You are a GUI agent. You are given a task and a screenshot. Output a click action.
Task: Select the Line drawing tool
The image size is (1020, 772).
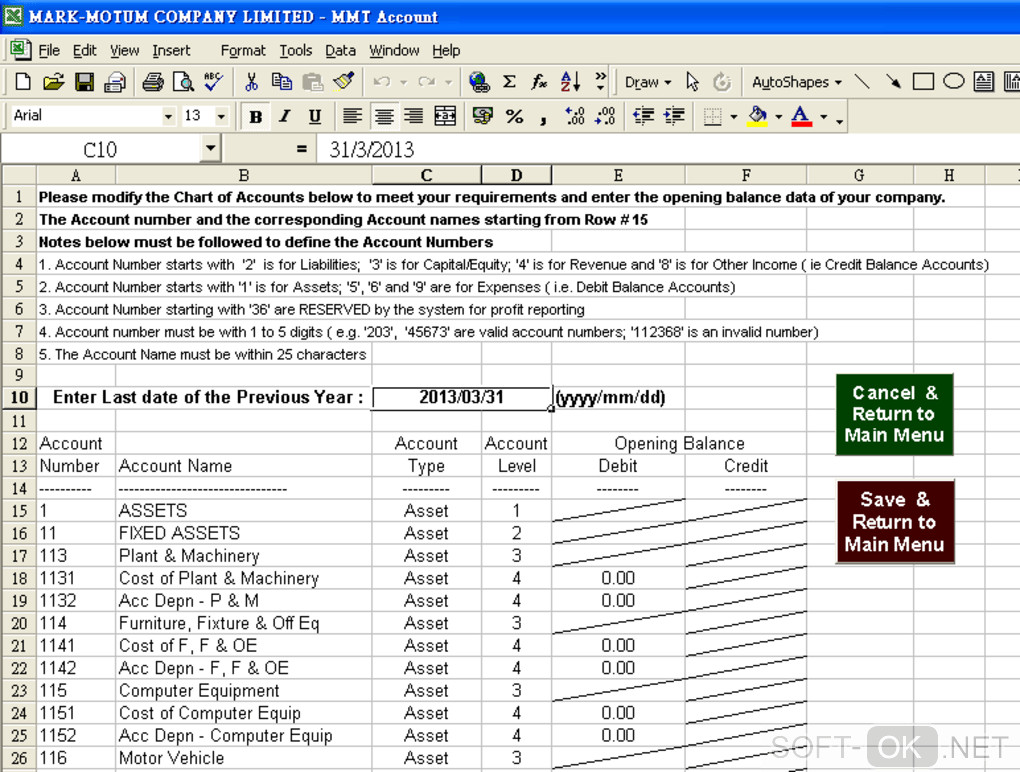click(x=862, y=82)
